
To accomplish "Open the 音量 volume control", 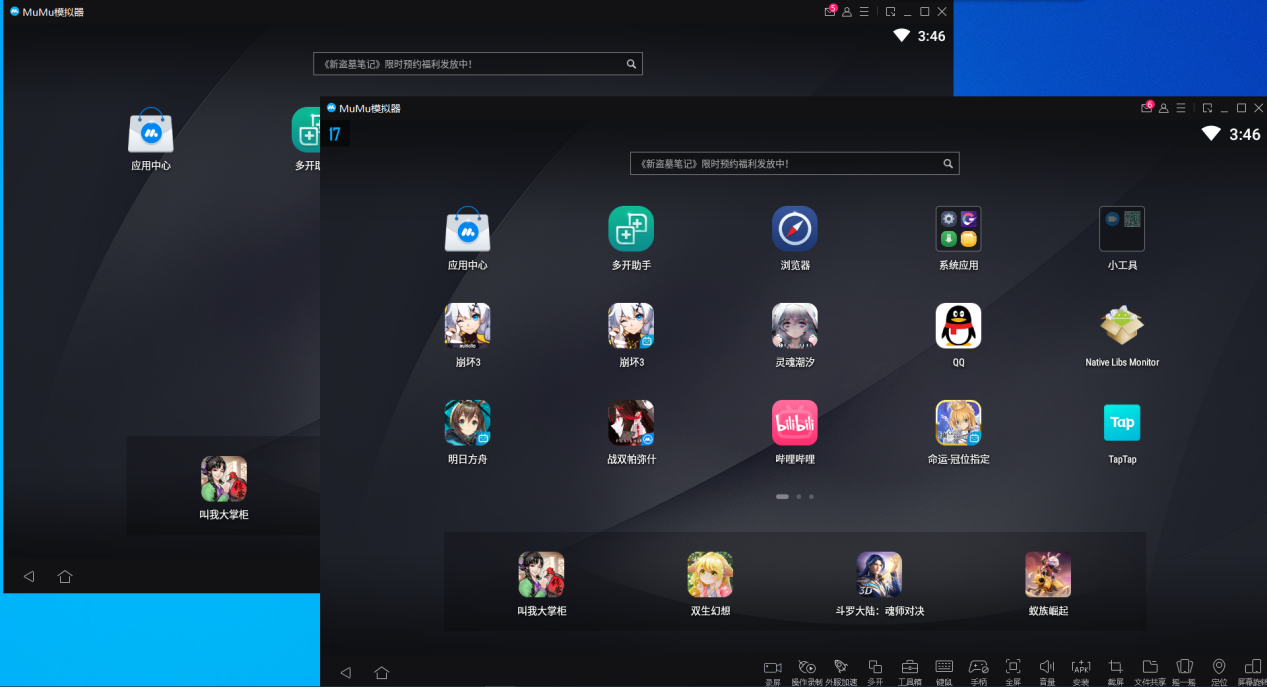I will (x=1047, y=668).
